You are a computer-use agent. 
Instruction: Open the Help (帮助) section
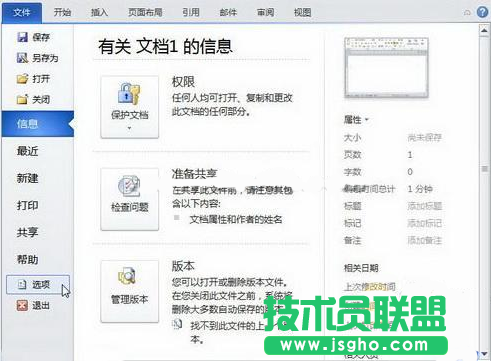pos(28,259)
